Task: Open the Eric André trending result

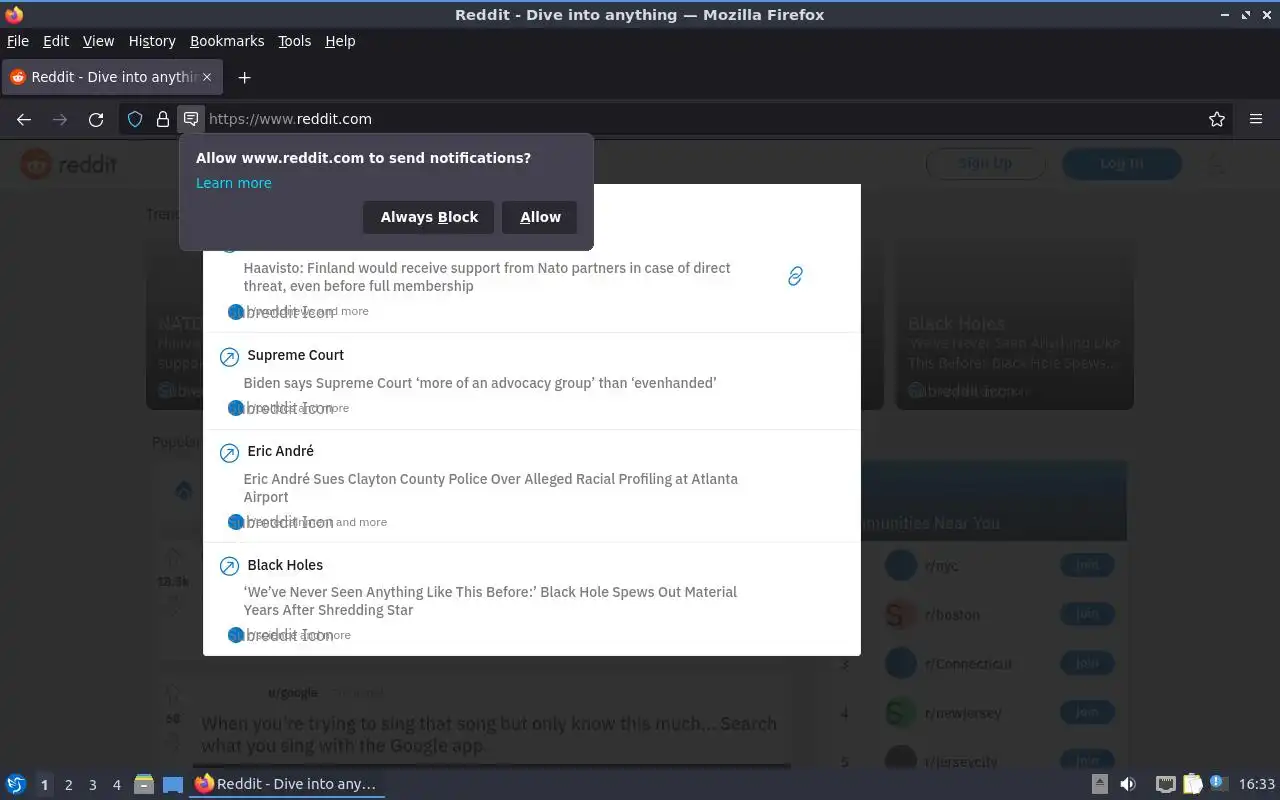Action: pyautogui.click(x=532, y=486)
